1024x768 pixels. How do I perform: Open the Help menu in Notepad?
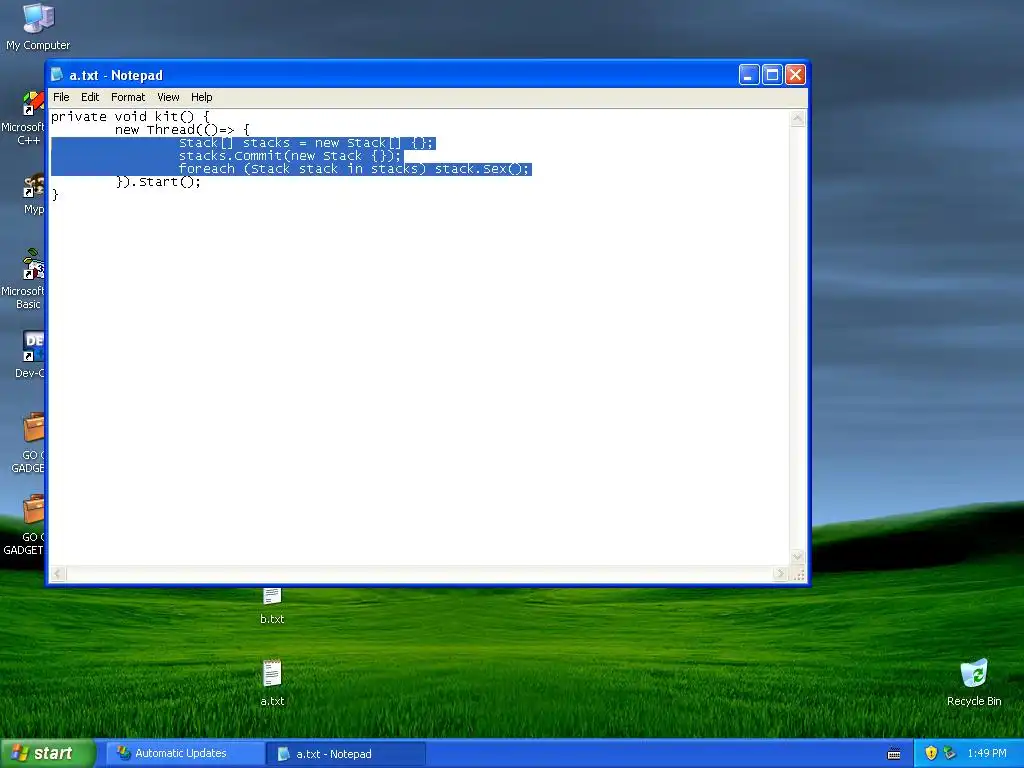click(201, 97)
